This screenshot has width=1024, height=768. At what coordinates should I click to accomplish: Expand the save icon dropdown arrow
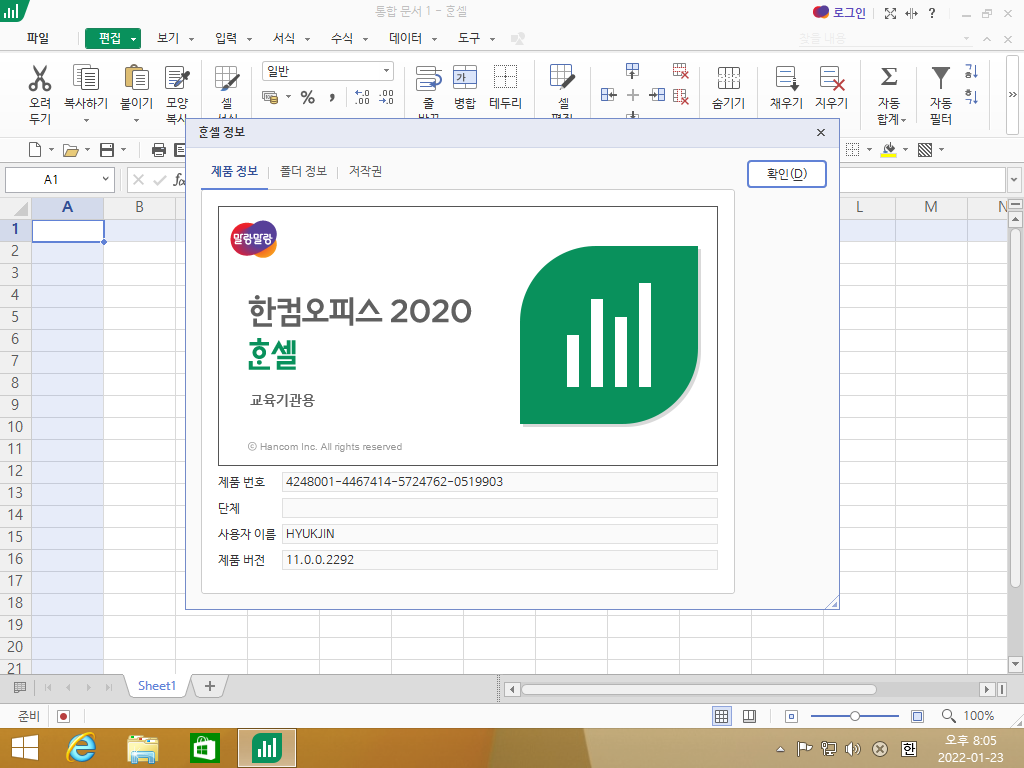[x=123, y=150]
